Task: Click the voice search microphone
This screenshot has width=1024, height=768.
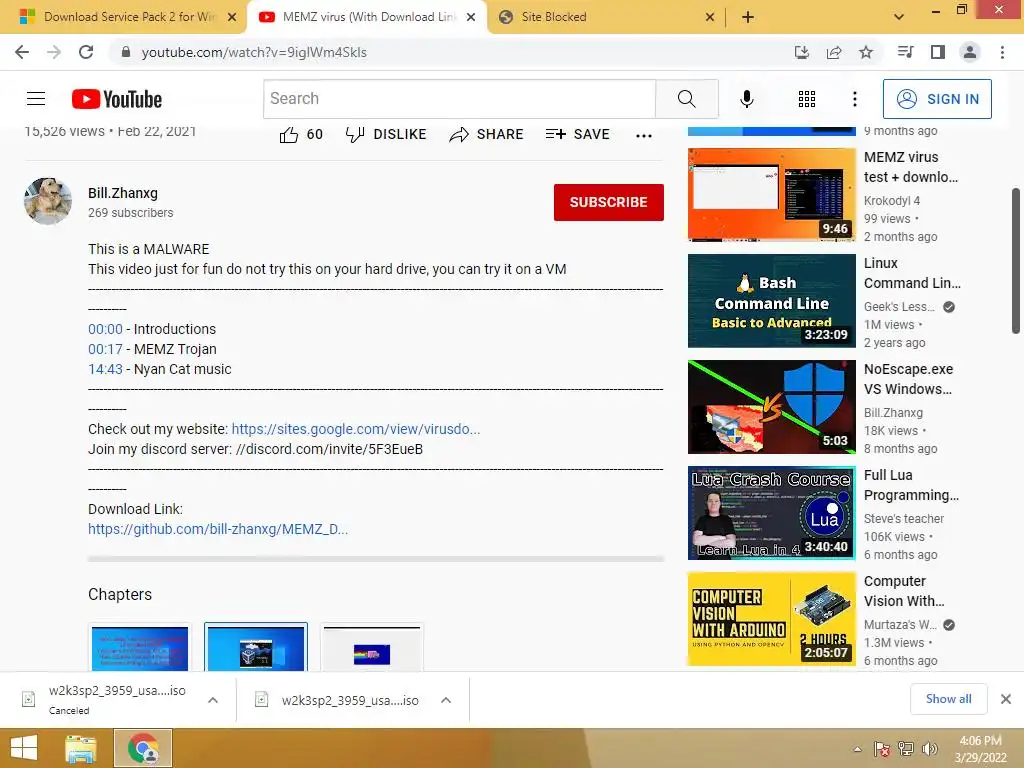Action: (x=746, y=99)
